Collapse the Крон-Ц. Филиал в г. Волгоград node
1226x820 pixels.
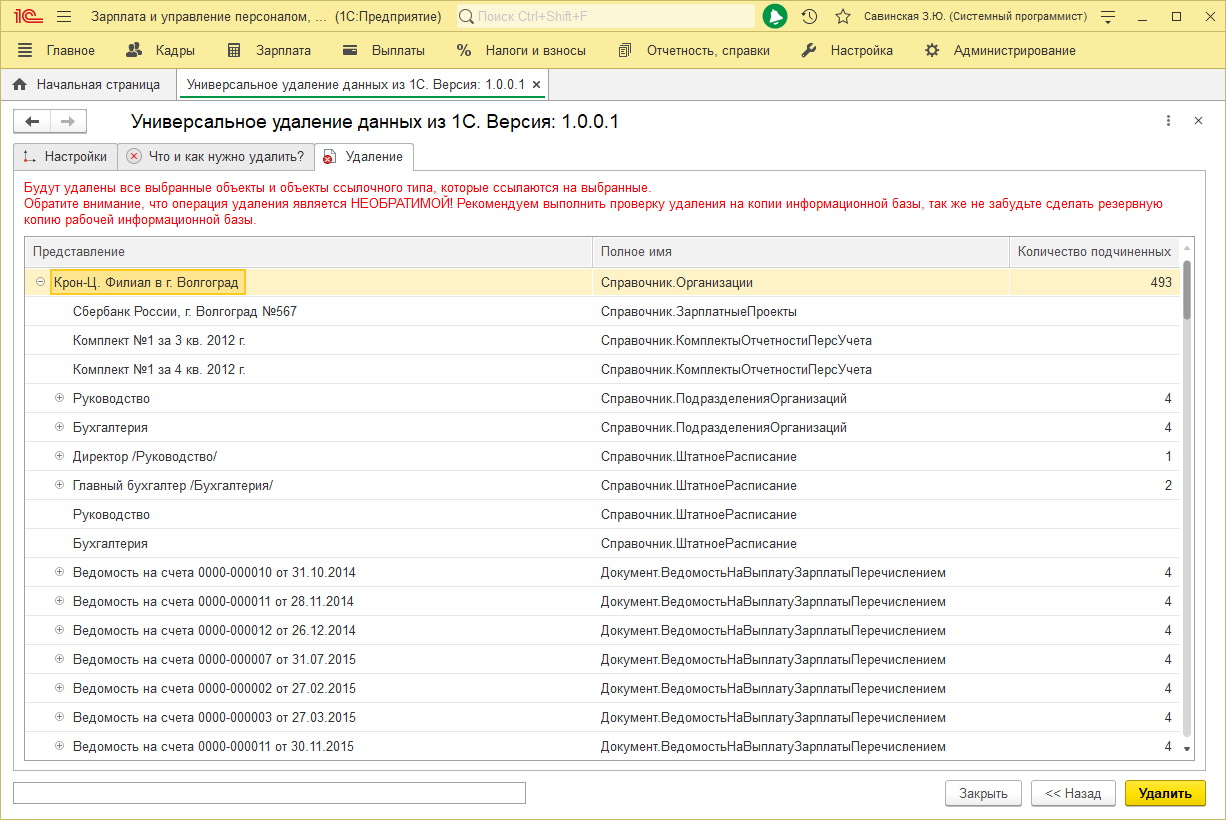pos(40,282)
